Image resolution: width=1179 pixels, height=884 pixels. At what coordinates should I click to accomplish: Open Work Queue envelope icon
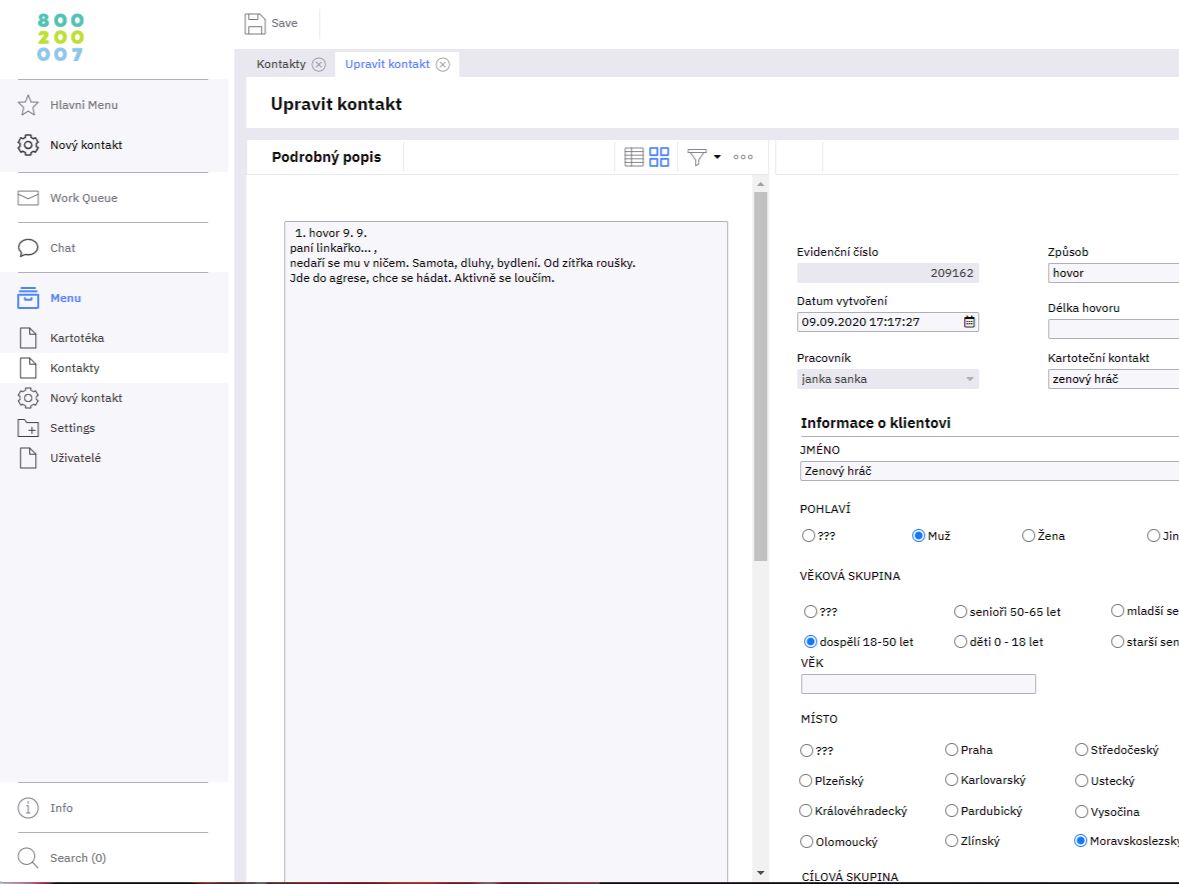coord(29,198)
